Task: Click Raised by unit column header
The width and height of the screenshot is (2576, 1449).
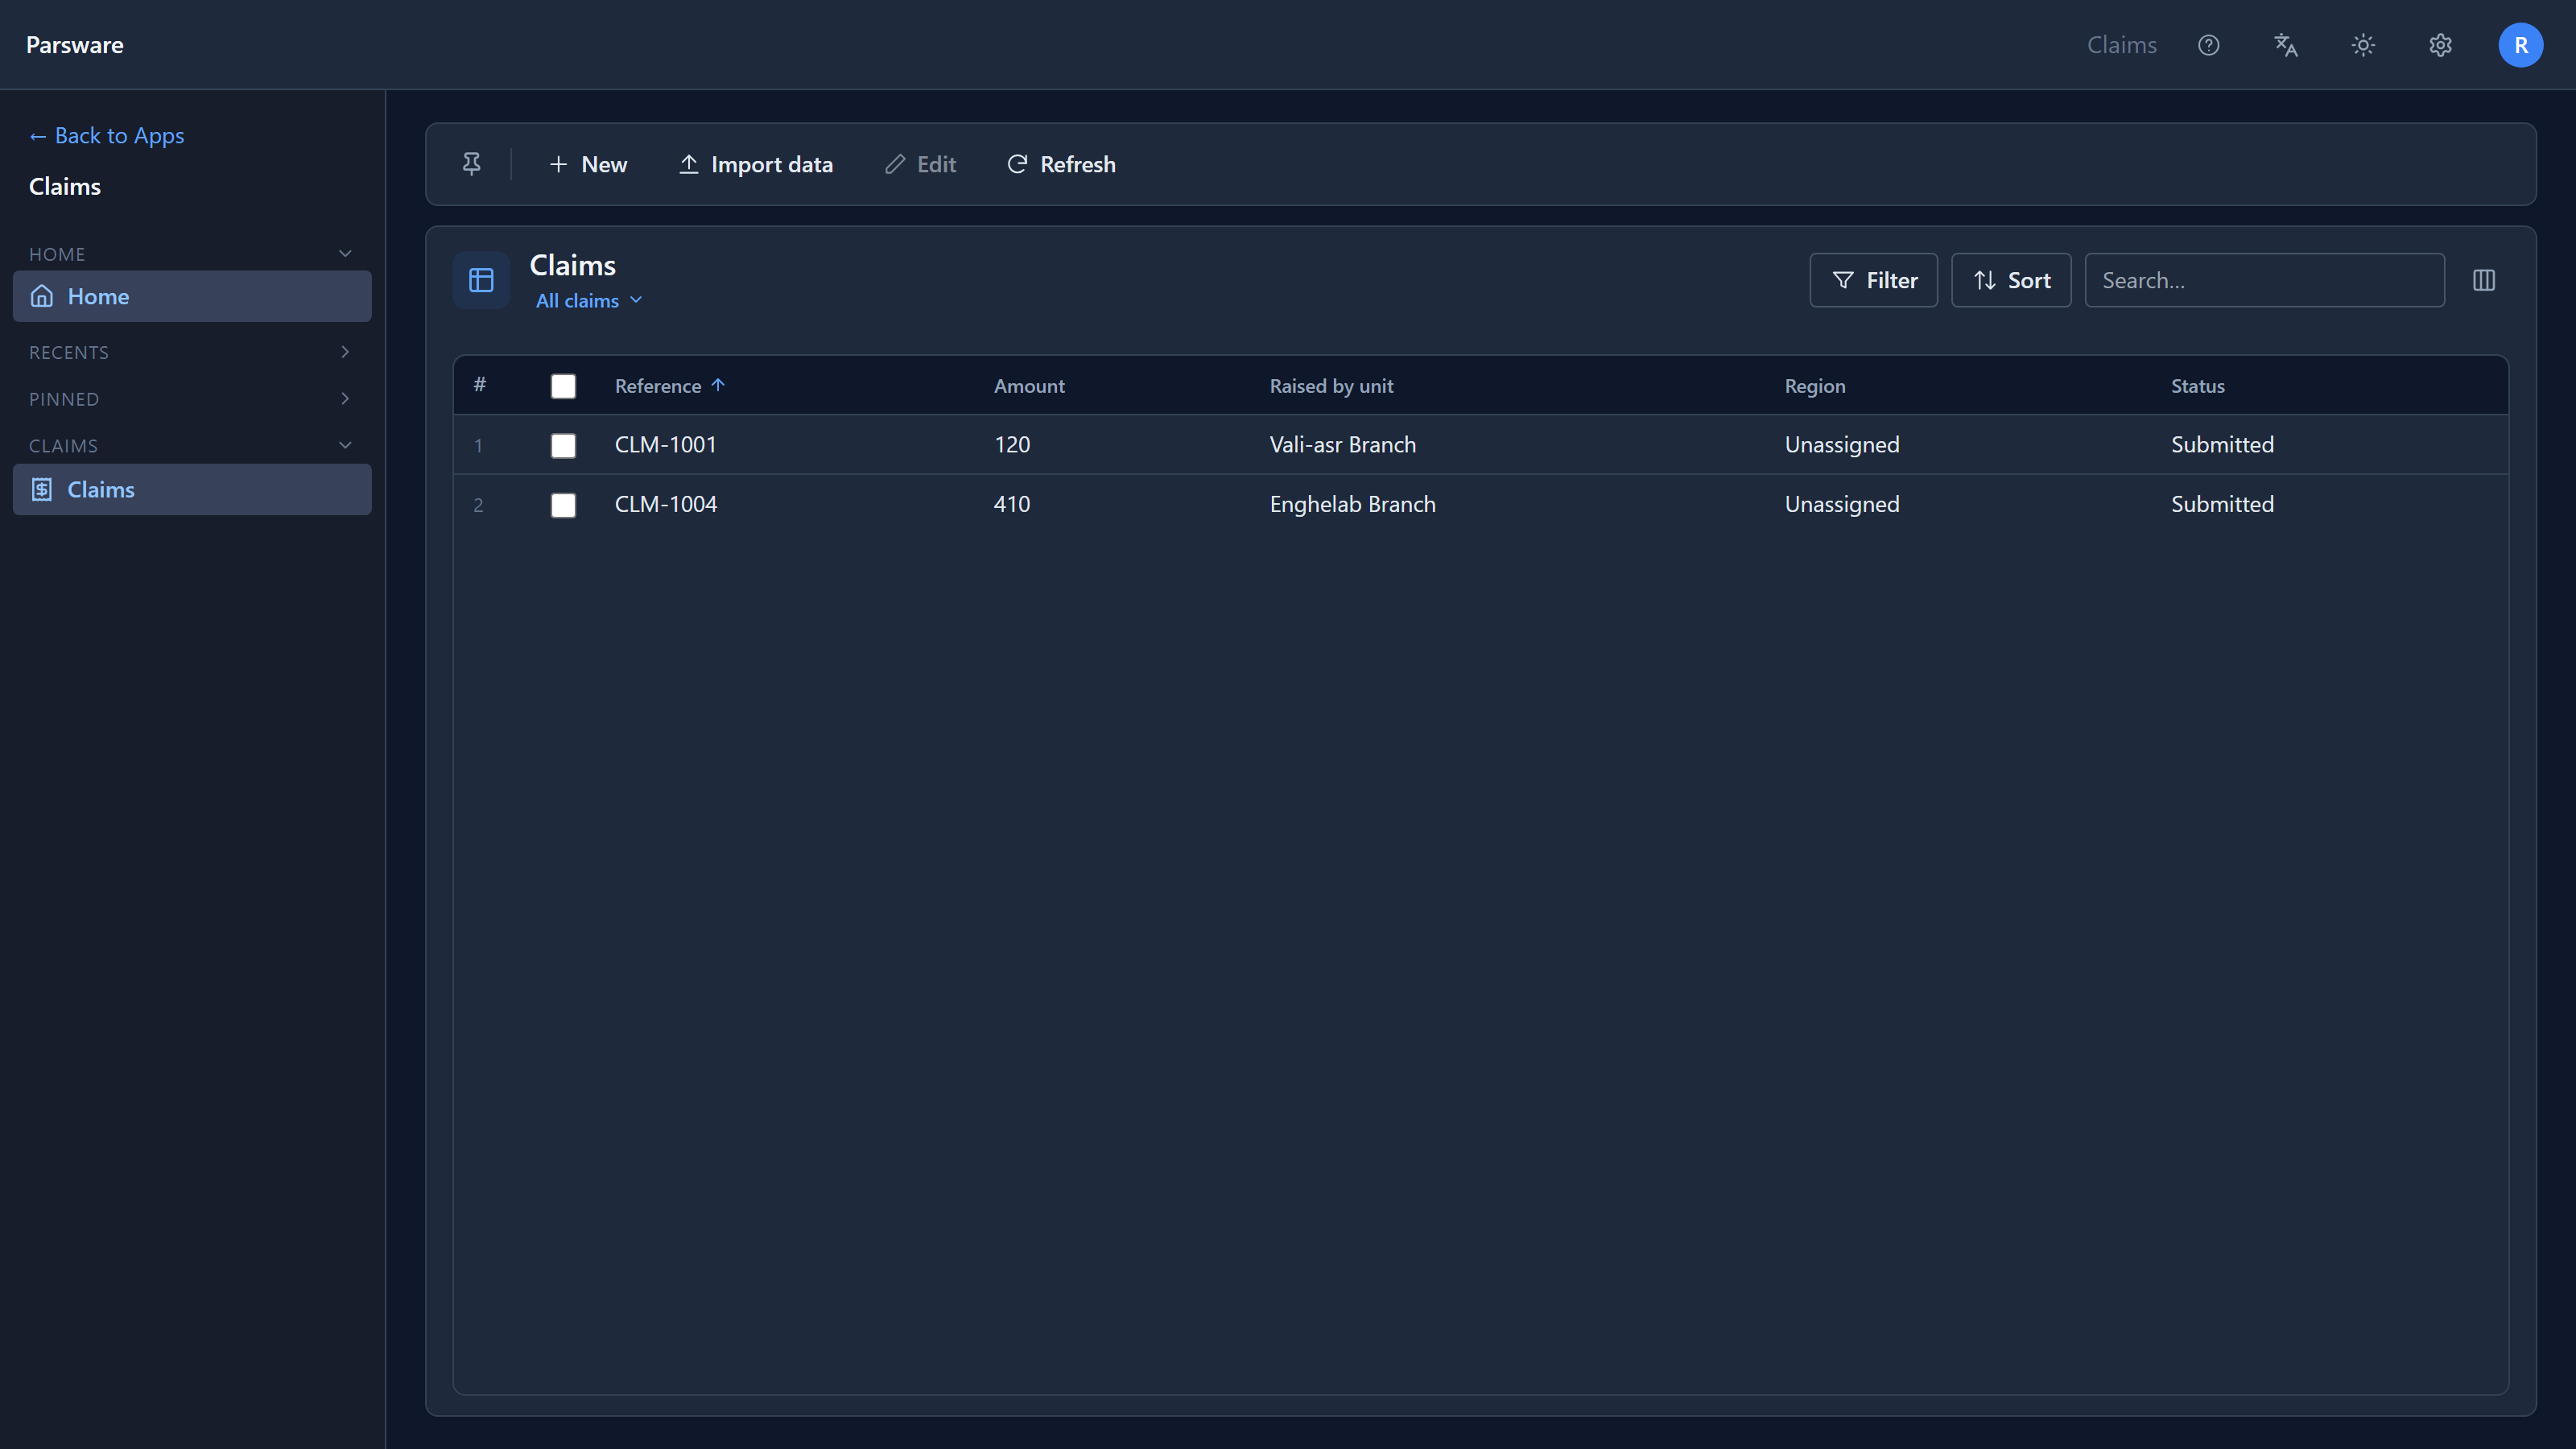Action: point(1331,386)
